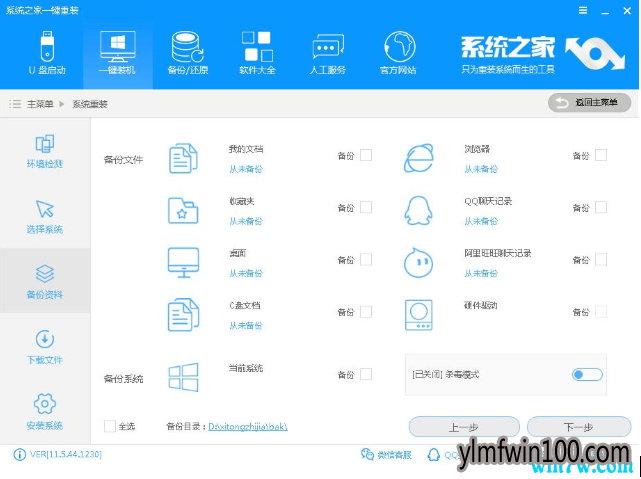The height and width of the screenshot is (479, 641).
Task: Click 从未备份 status under QQ聊天记录
Action: click(481, 221)
